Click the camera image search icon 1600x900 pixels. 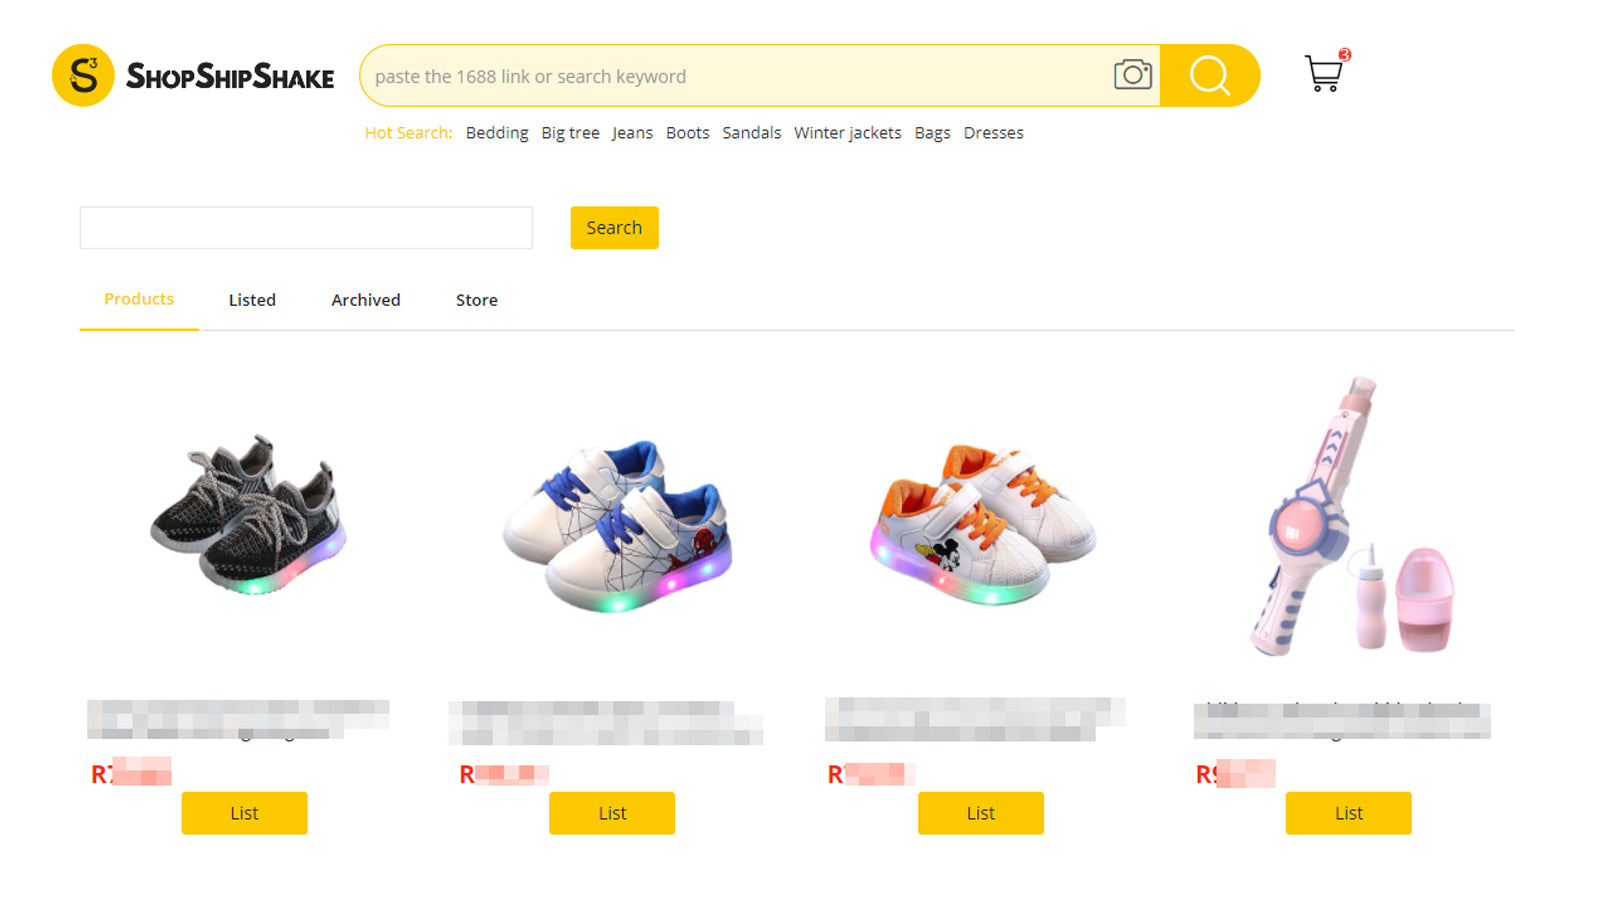pos(1132,75)
